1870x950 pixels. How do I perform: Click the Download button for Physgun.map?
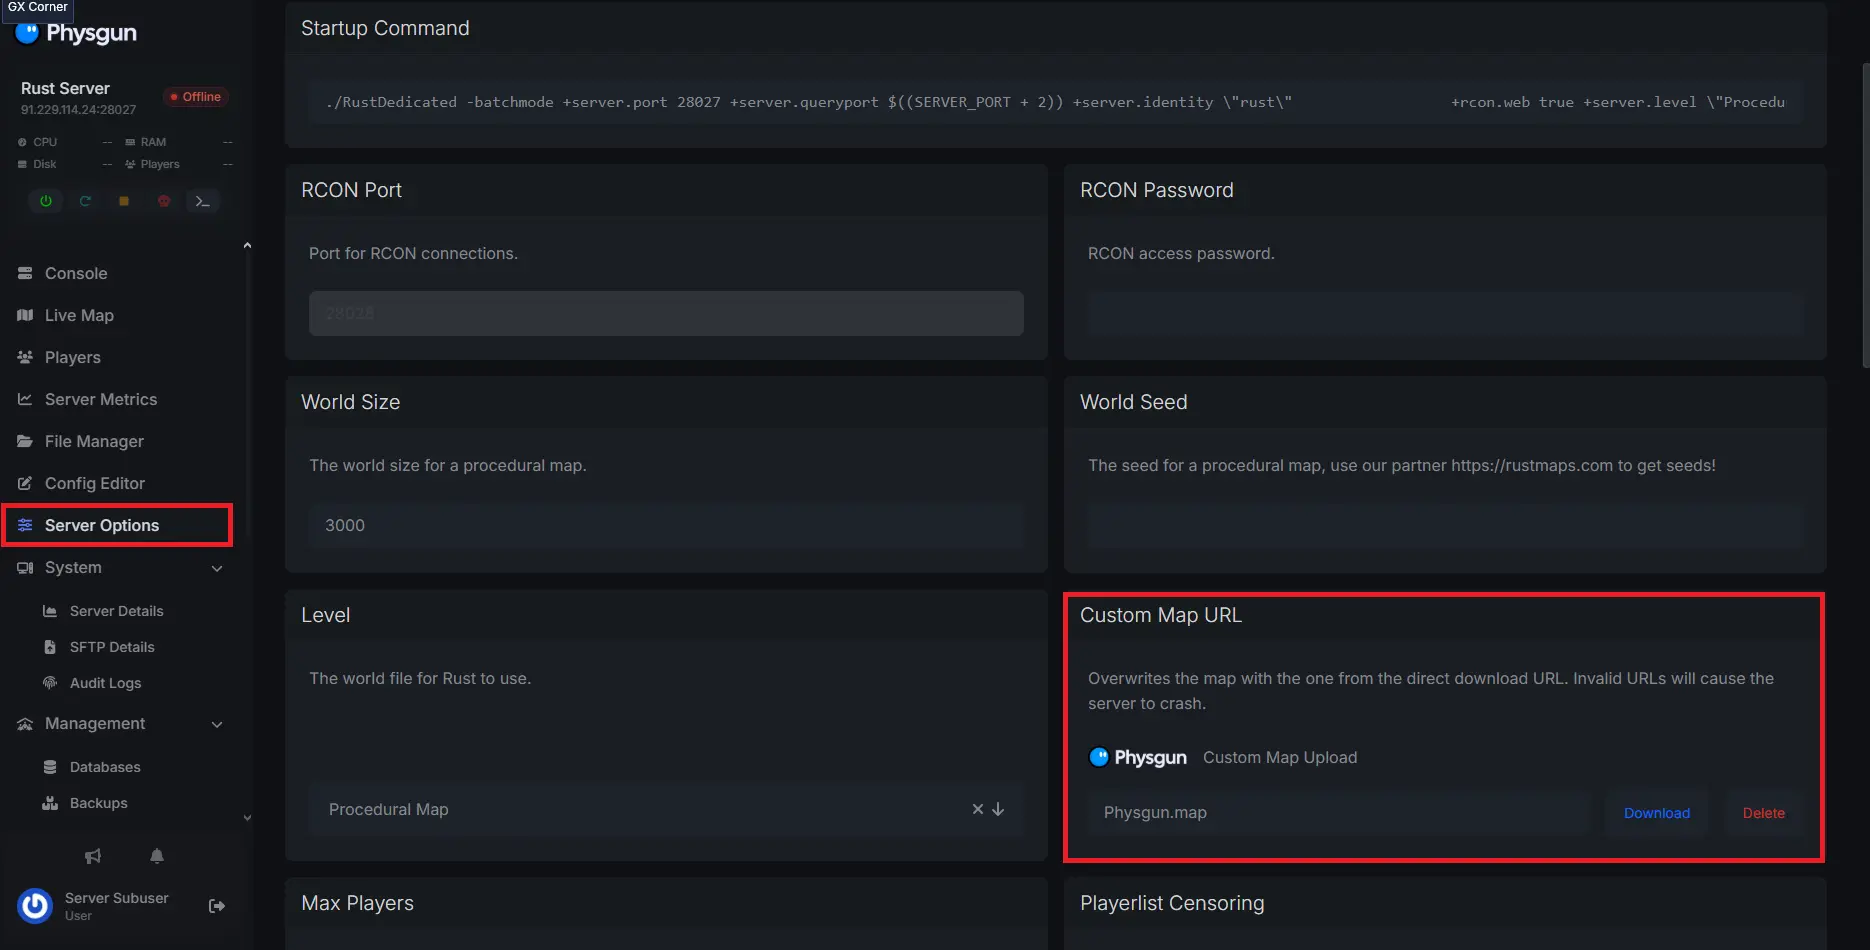pyautogui.click(x=1656, y=813)
